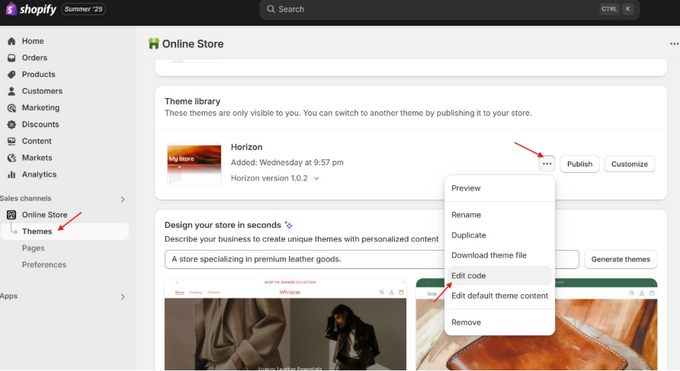680x371 pixels.
Task: Open Products section
Action: 39,75
